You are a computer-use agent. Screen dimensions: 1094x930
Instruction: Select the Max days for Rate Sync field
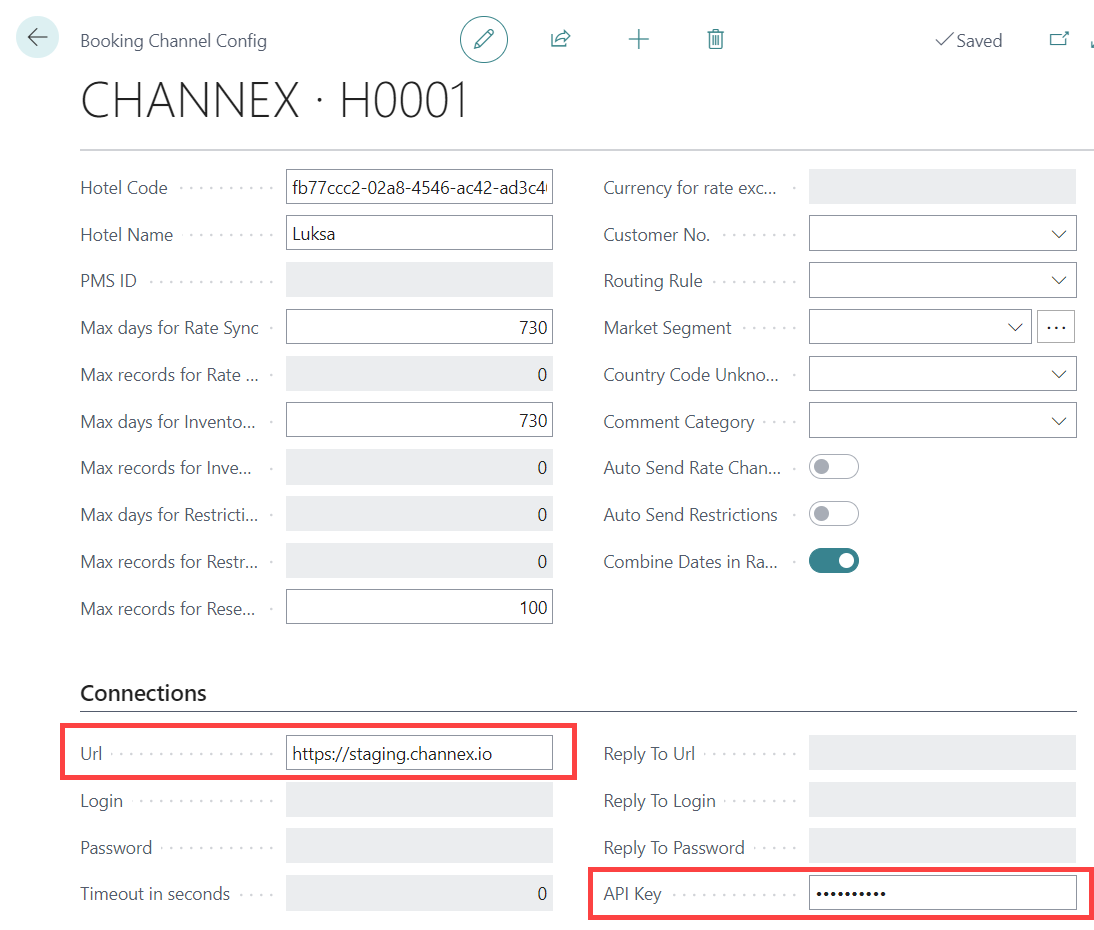pyautogui.click(x=419, y=327)
